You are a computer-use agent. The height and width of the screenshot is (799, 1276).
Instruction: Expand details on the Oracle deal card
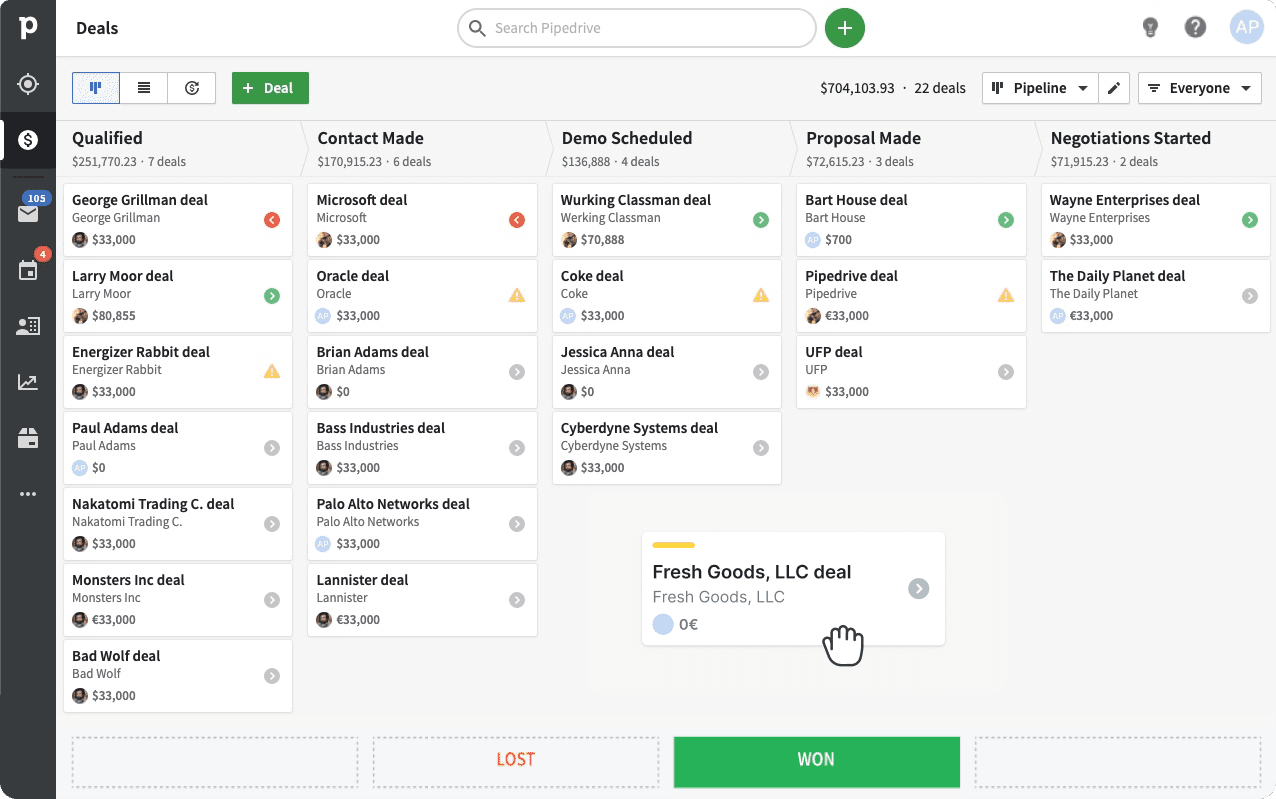click(516, 295)
